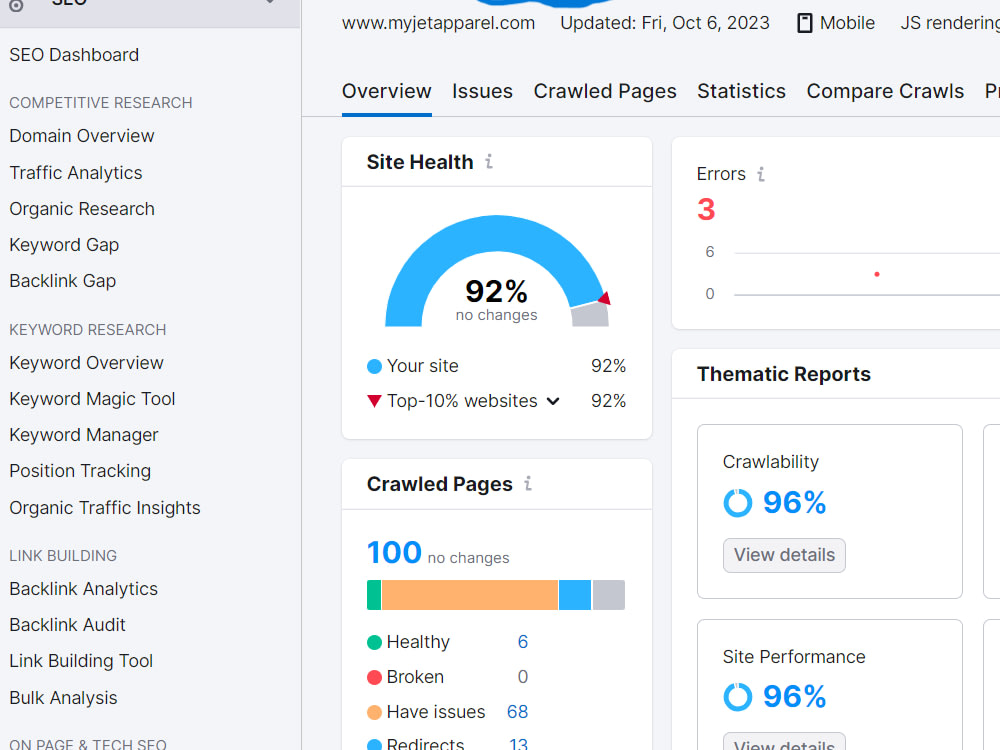Viewport: 1000px width, 750px height.
Task: Open Keyword Overview in sidebar
Action: 86,363
